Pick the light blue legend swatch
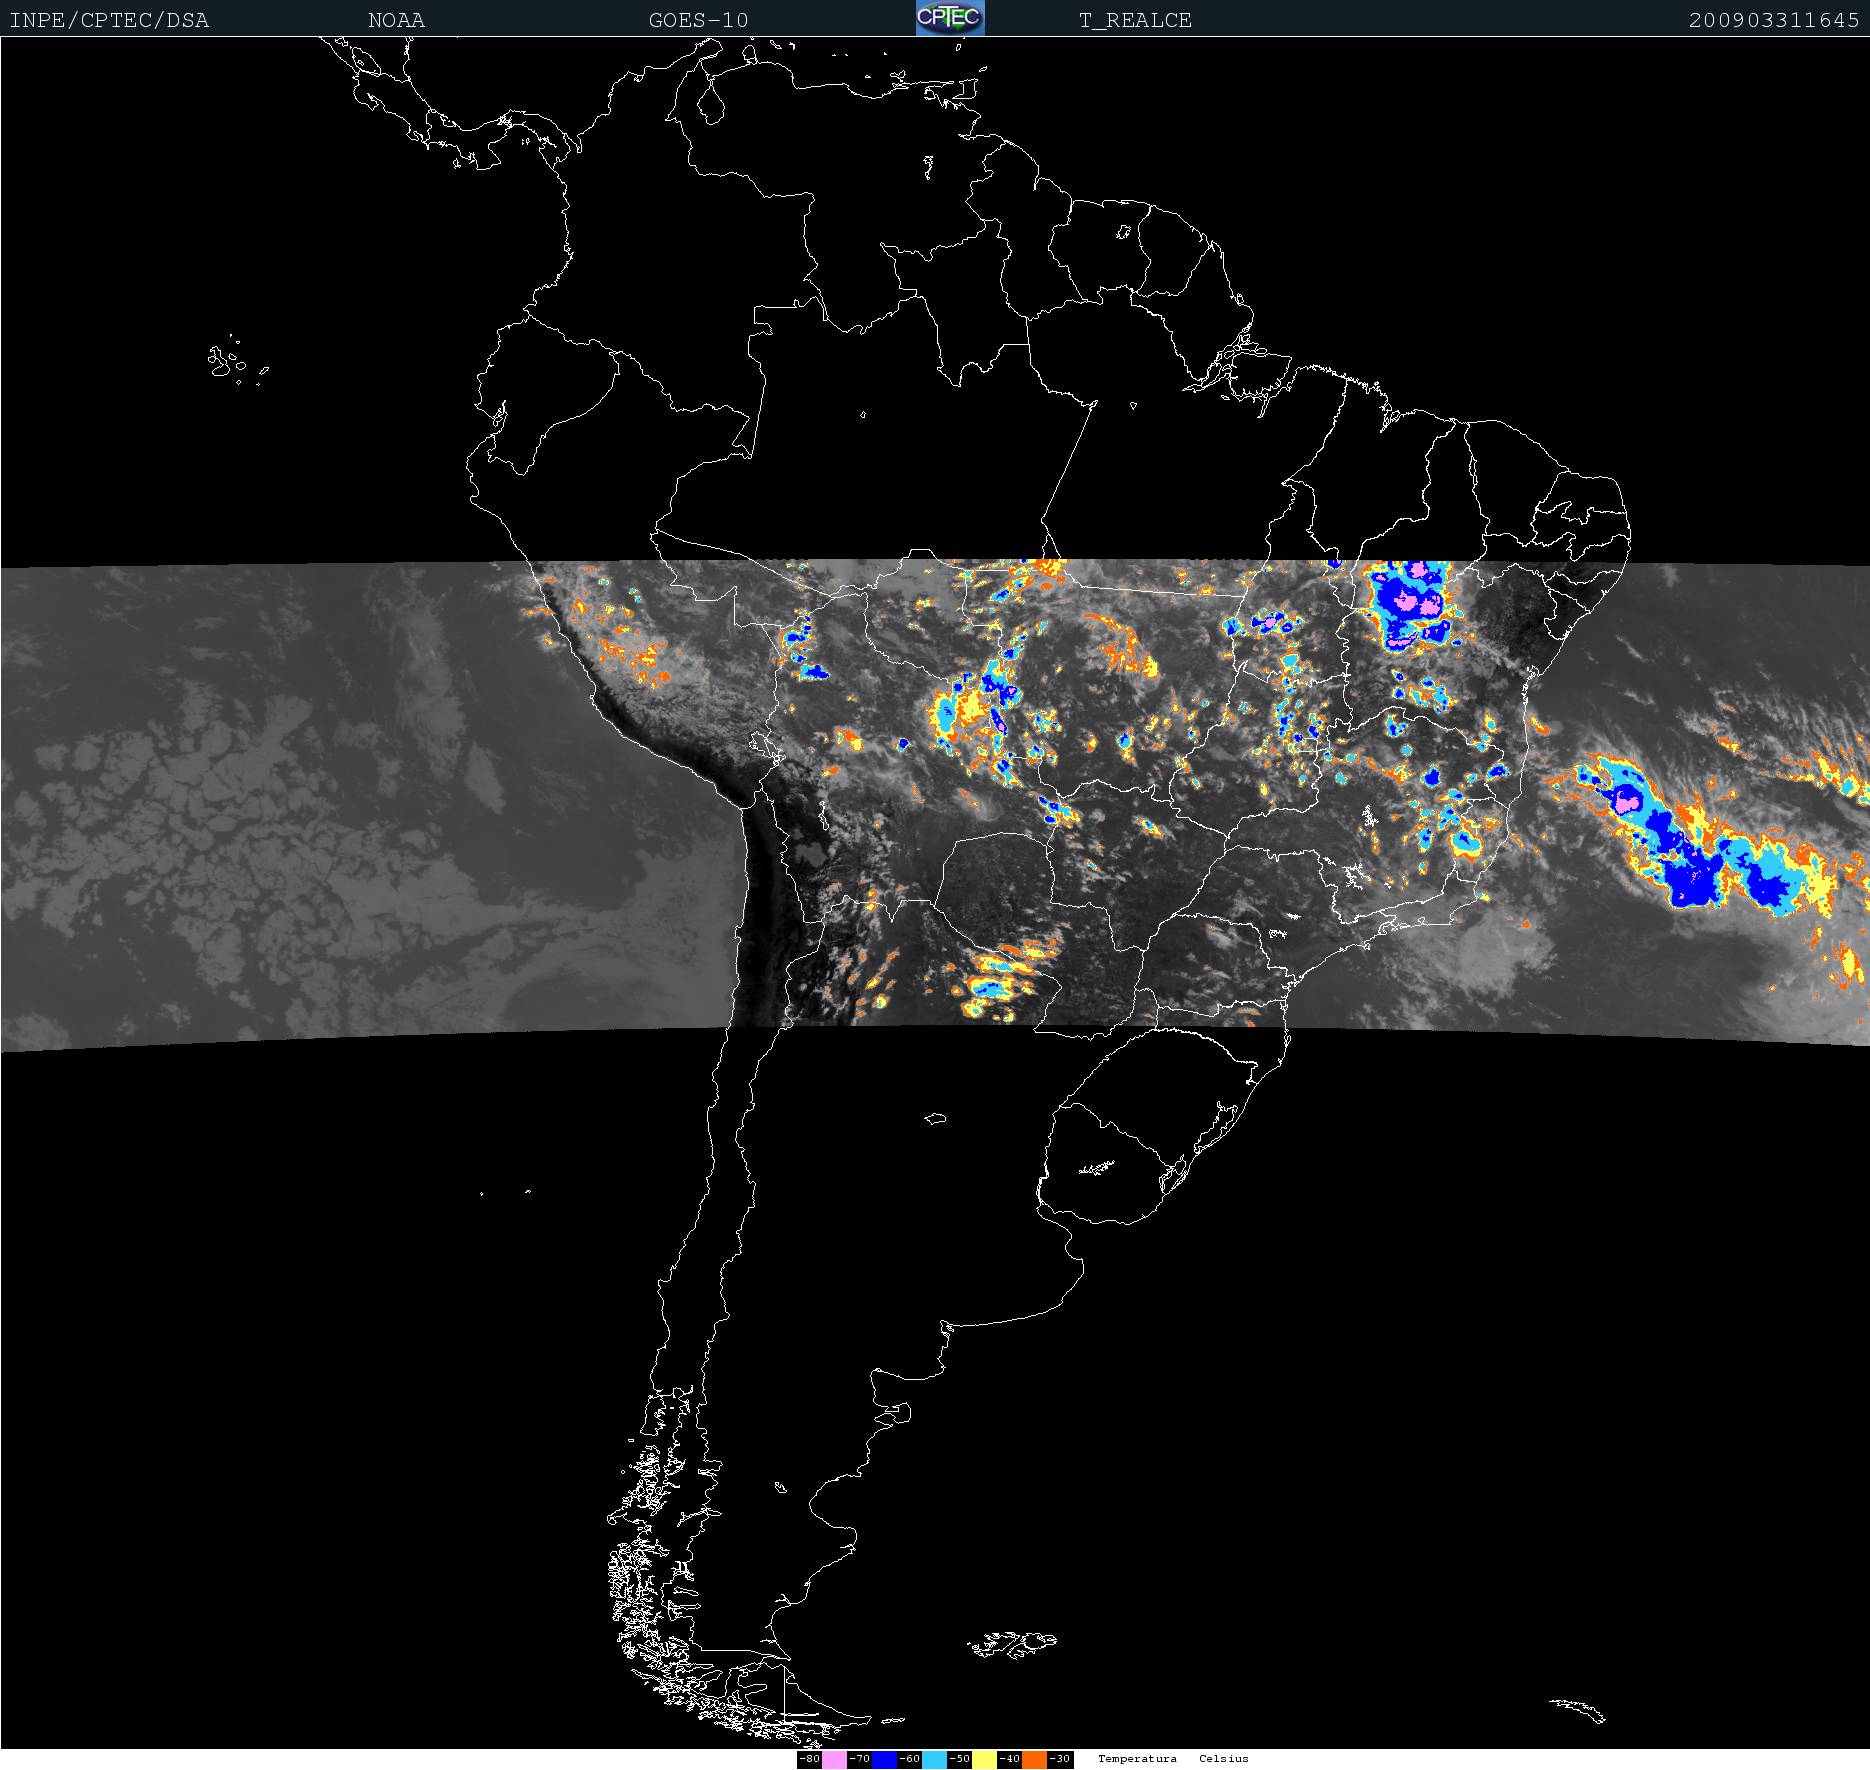1870x1770 pixels. tap(934, 1759)
